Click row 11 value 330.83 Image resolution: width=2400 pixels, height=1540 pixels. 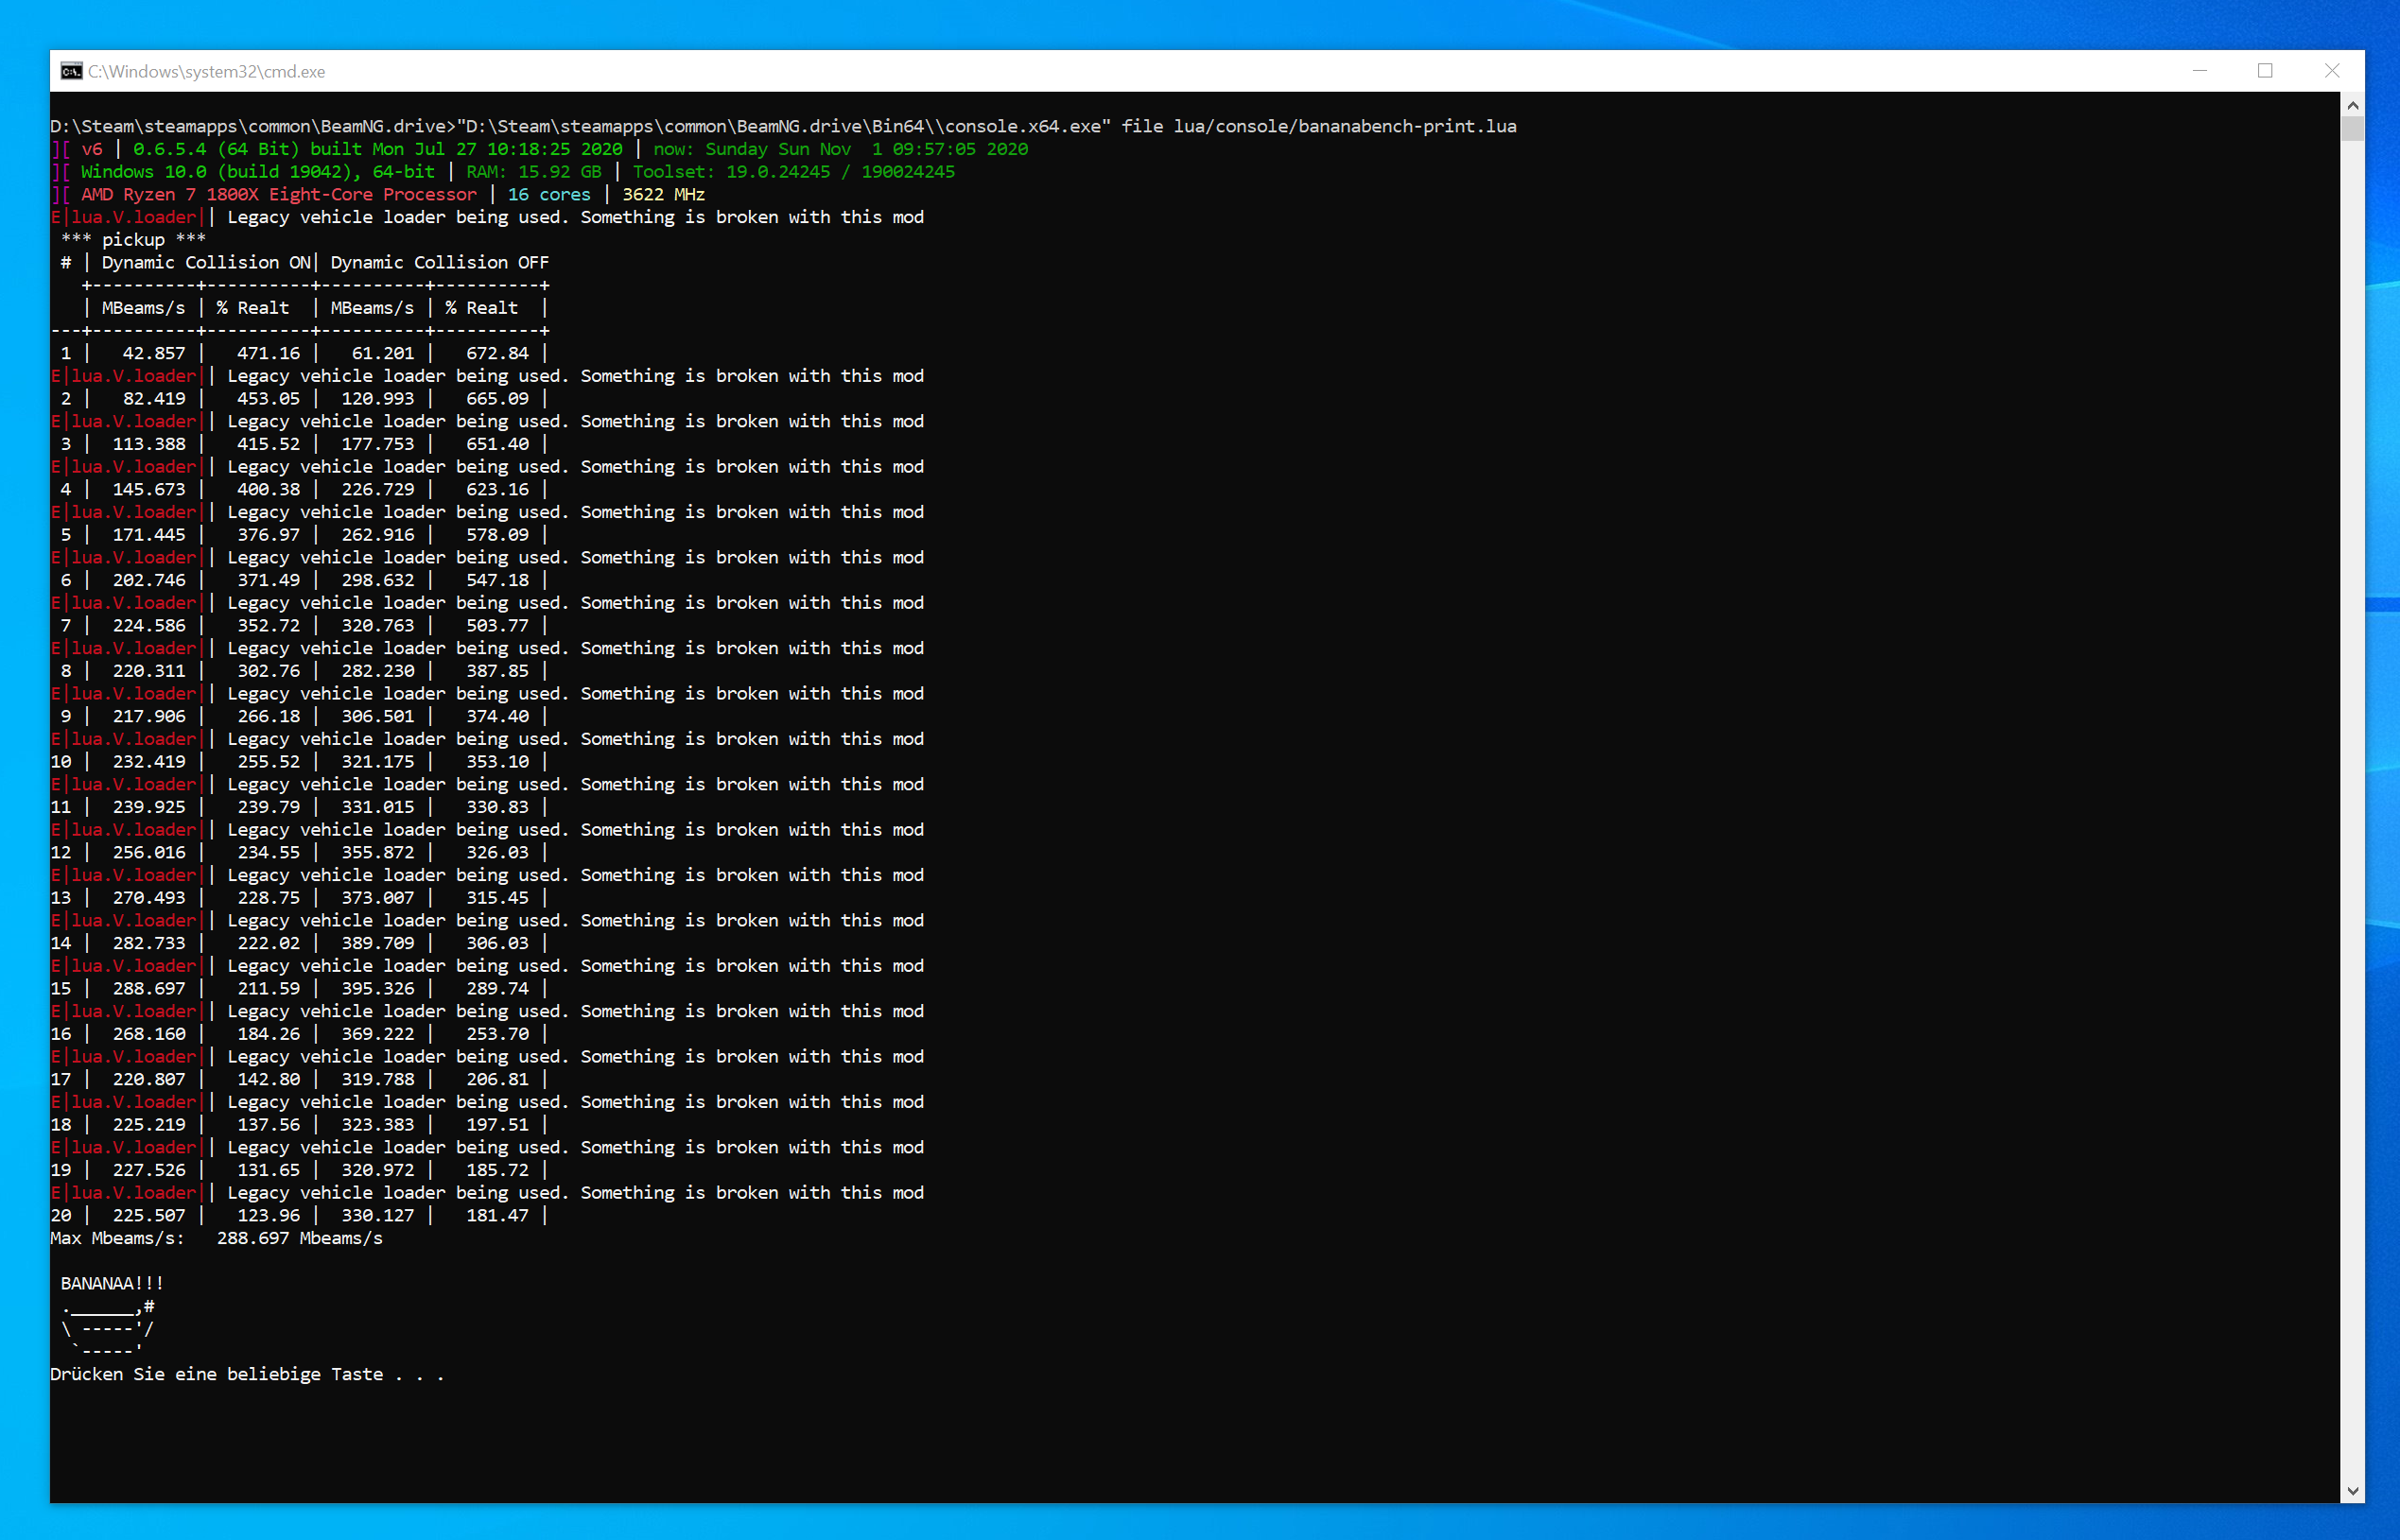[497, 807]
